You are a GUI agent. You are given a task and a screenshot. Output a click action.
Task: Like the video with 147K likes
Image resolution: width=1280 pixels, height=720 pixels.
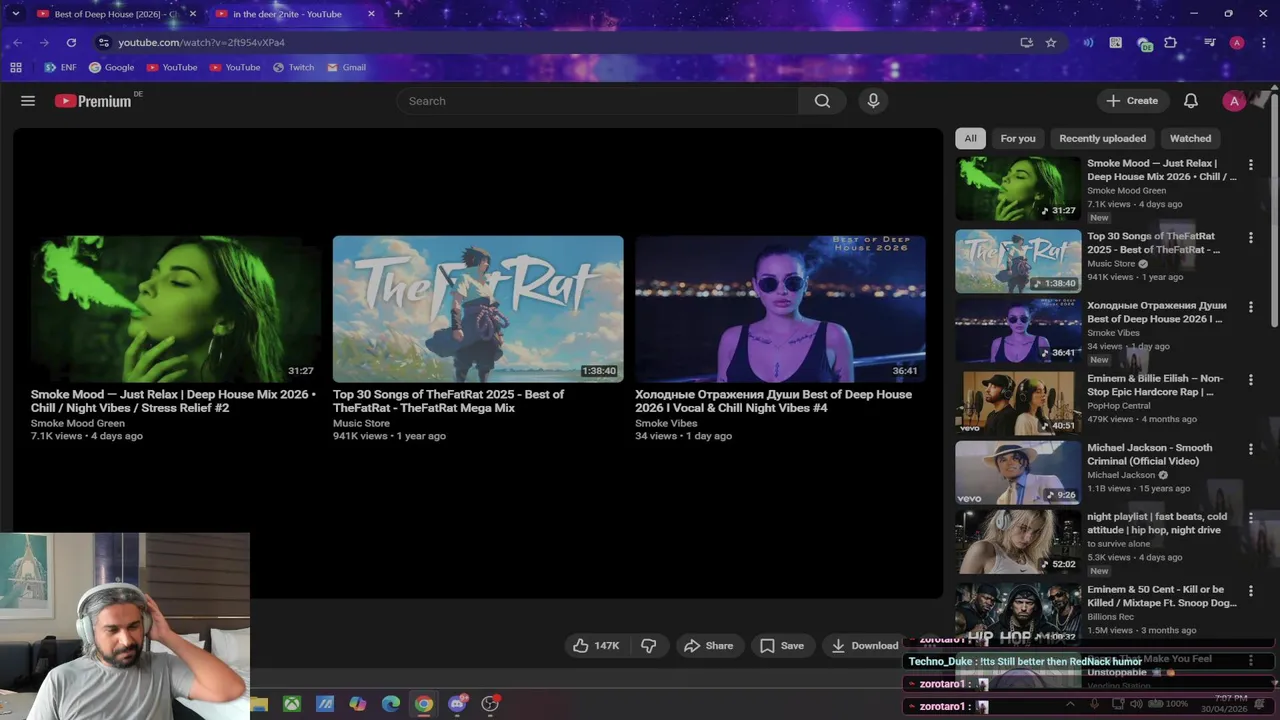(x=596, y=646)
